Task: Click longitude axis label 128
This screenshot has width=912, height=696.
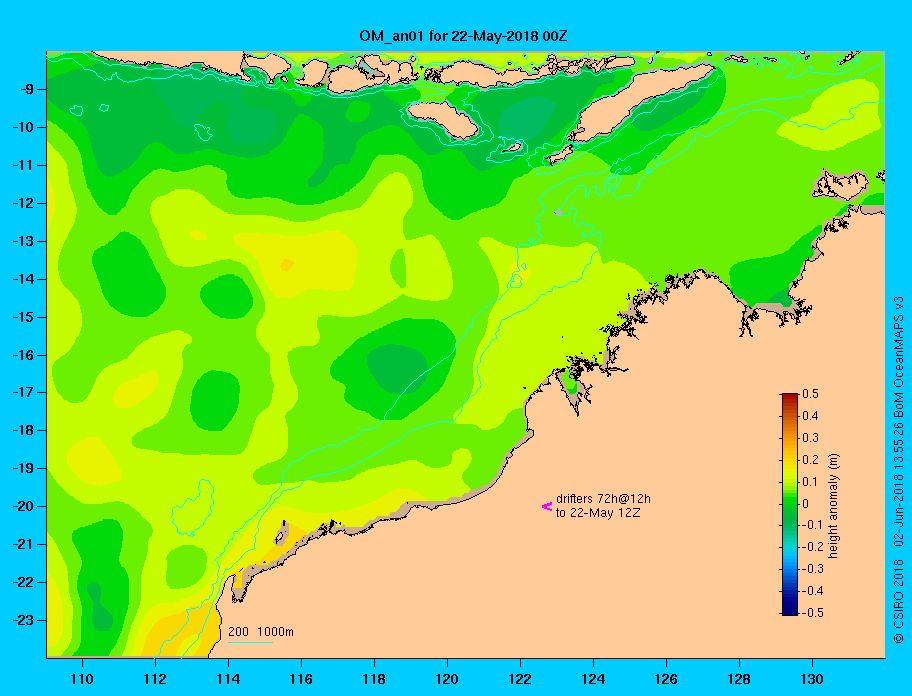Action: click(739, 679)
